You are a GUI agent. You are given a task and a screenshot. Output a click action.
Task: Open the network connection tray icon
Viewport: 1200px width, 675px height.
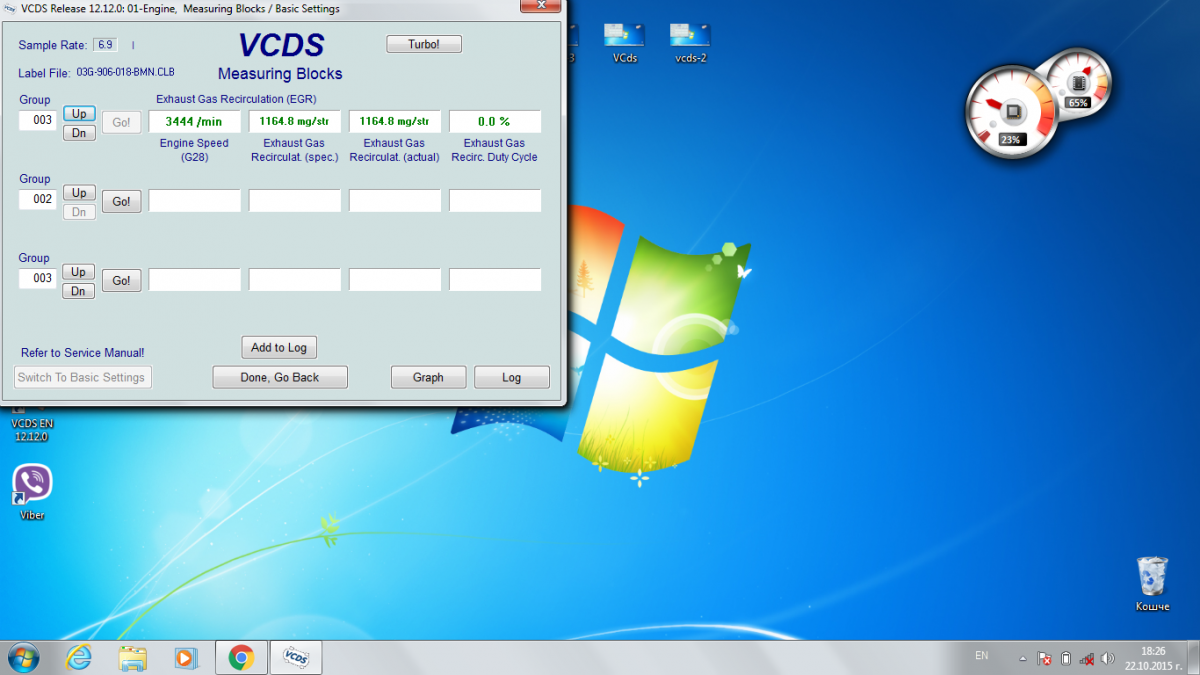click(1086, 658)
